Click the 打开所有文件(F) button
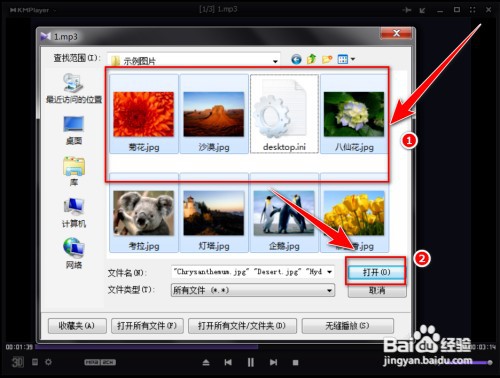 [147, 326]
